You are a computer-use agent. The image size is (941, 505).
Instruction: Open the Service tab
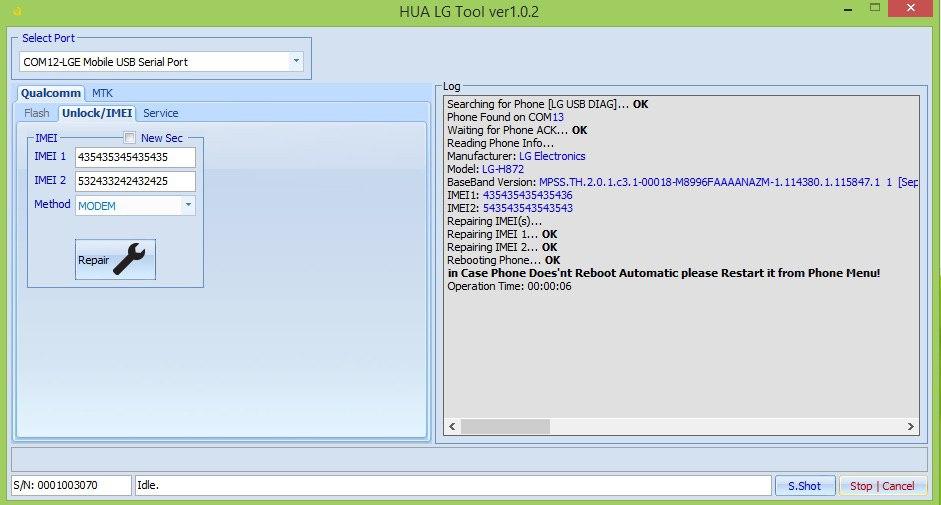(x=160, y=113)
